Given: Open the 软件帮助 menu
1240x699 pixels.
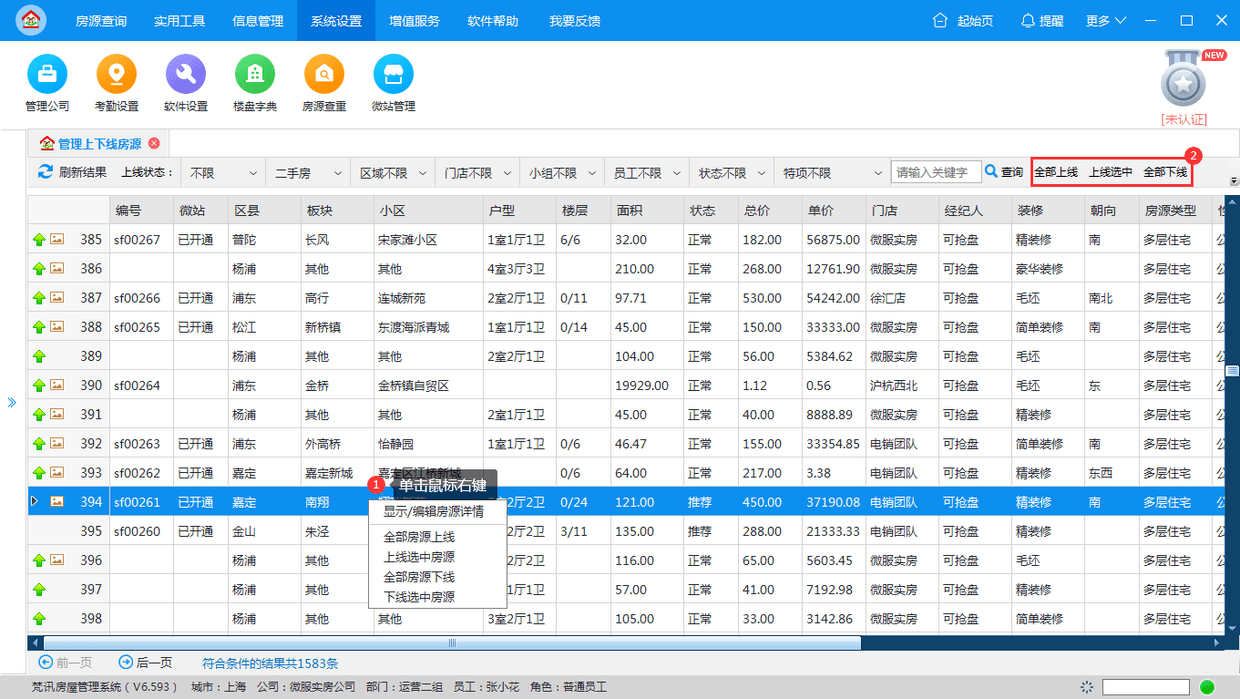Looking at the screenshot, I should coord(492,20).
